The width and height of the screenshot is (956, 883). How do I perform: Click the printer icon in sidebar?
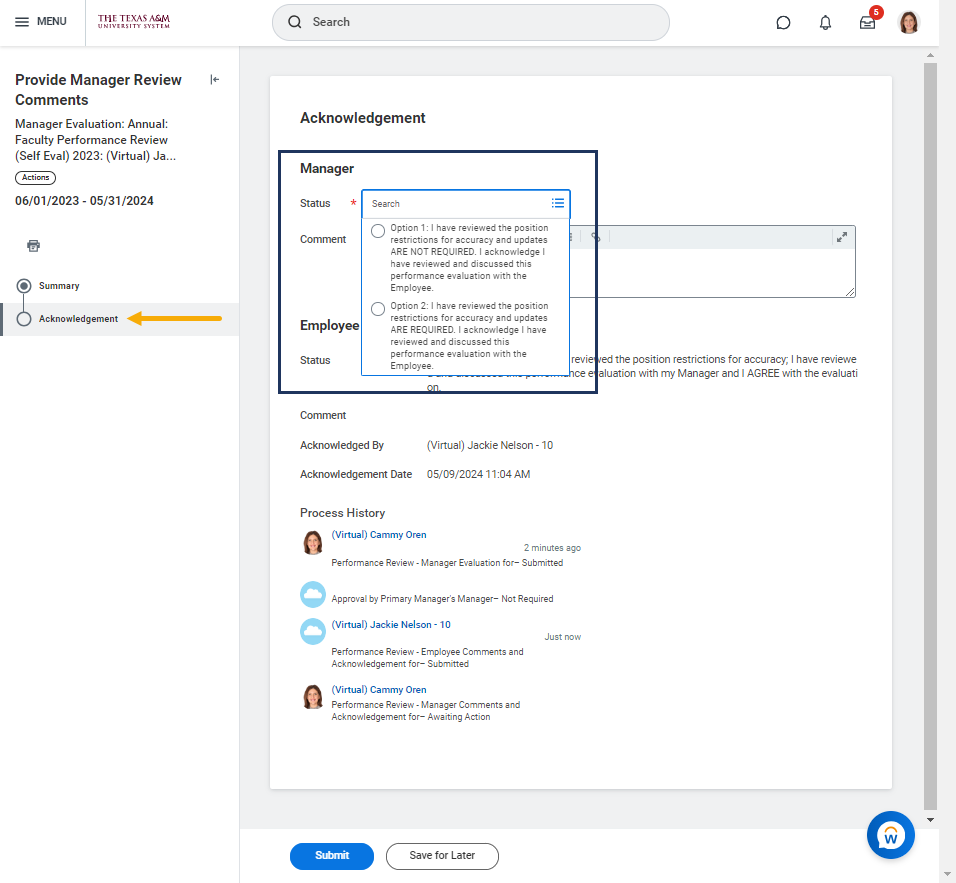click(x=33, y=246)
